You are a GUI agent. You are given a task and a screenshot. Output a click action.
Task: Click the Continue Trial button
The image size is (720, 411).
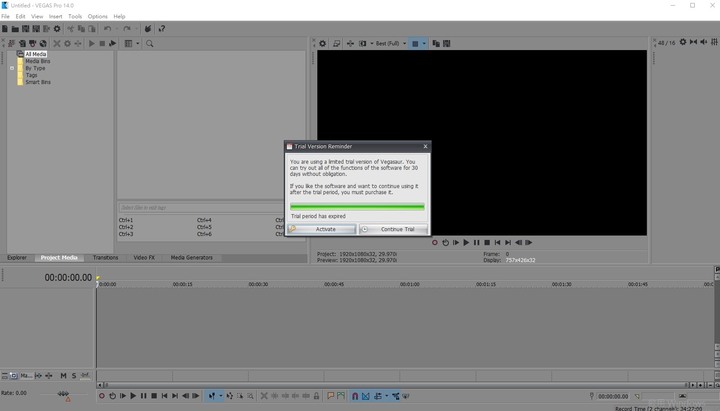[x=394, y=229]
